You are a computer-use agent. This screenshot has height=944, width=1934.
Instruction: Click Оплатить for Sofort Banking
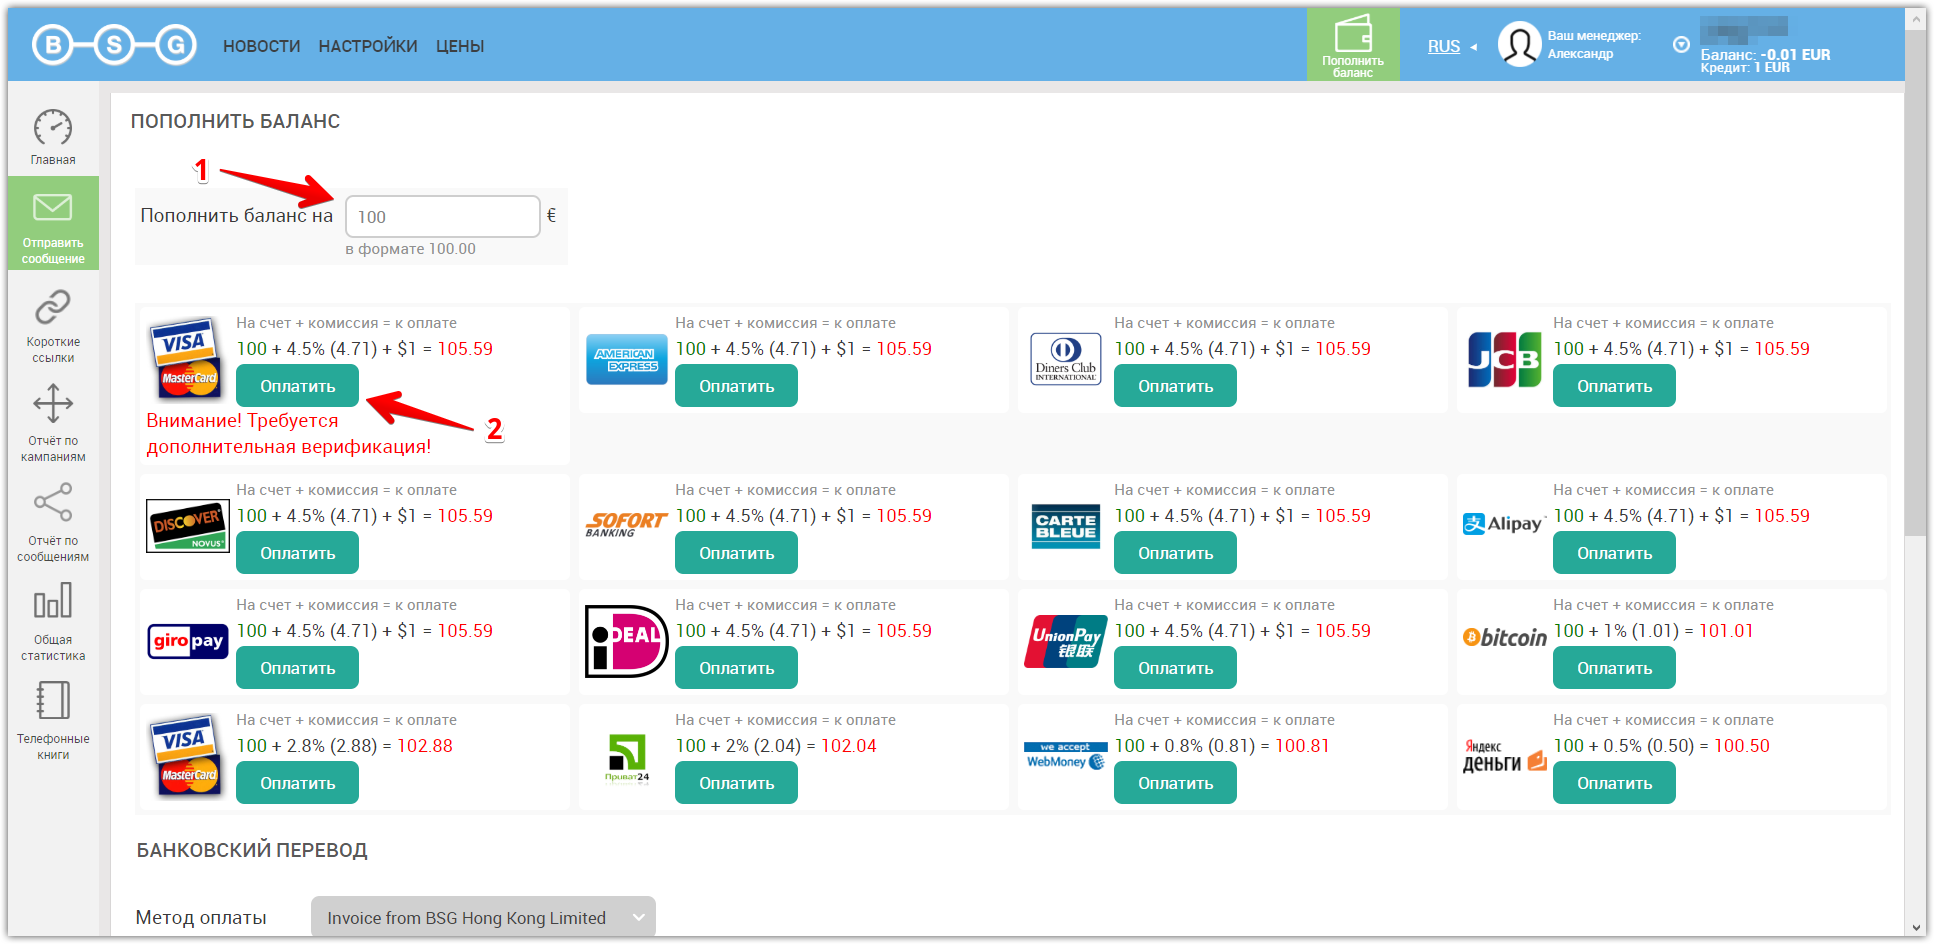(736, 553)
